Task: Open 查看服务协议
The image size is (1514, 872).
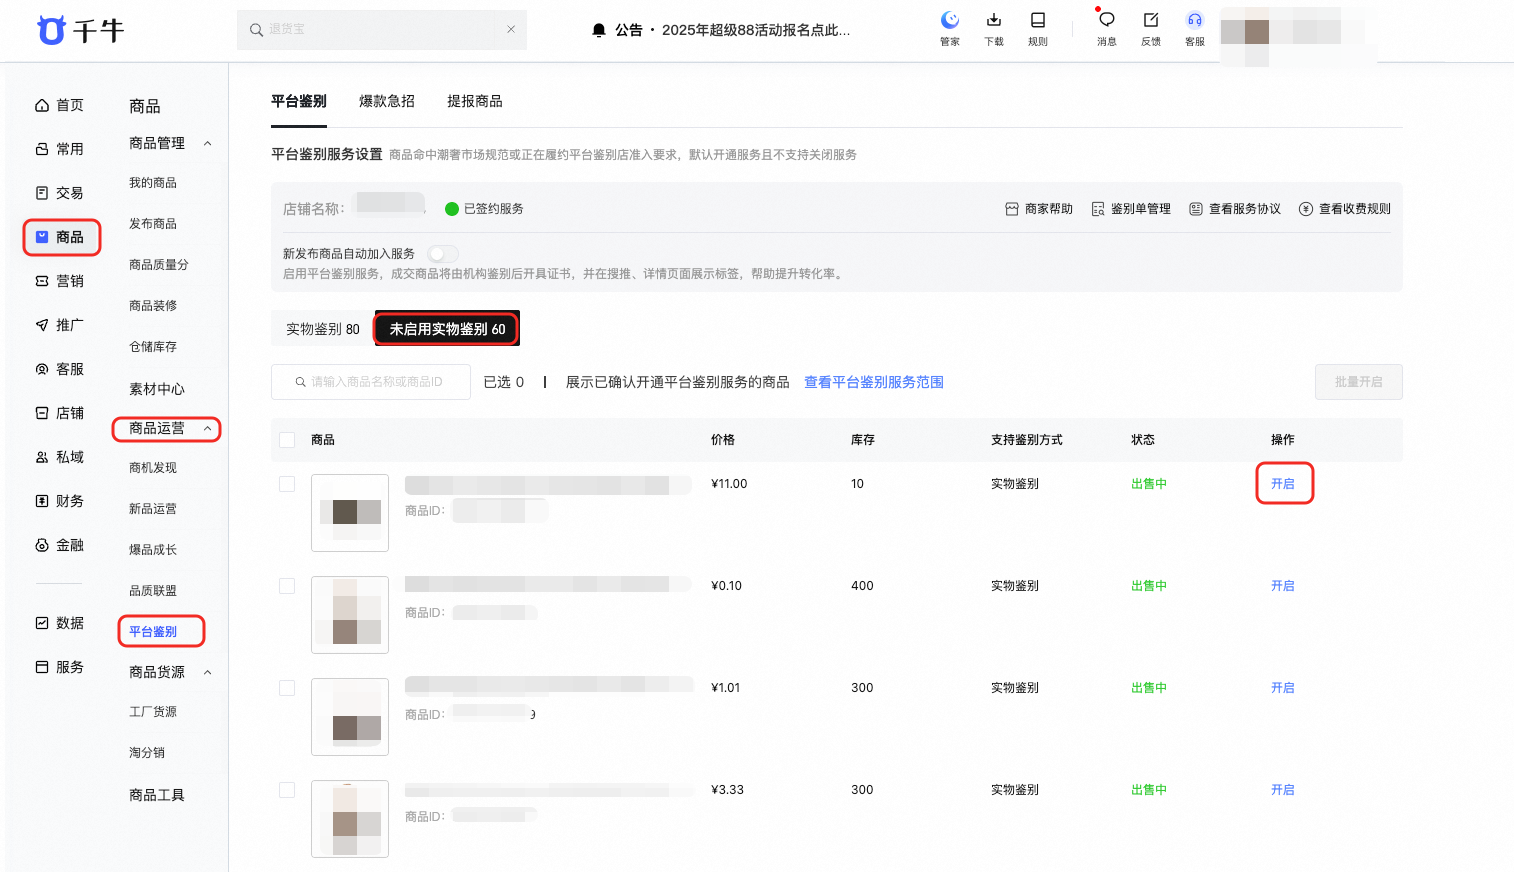Action: (x=1235, y=209)
